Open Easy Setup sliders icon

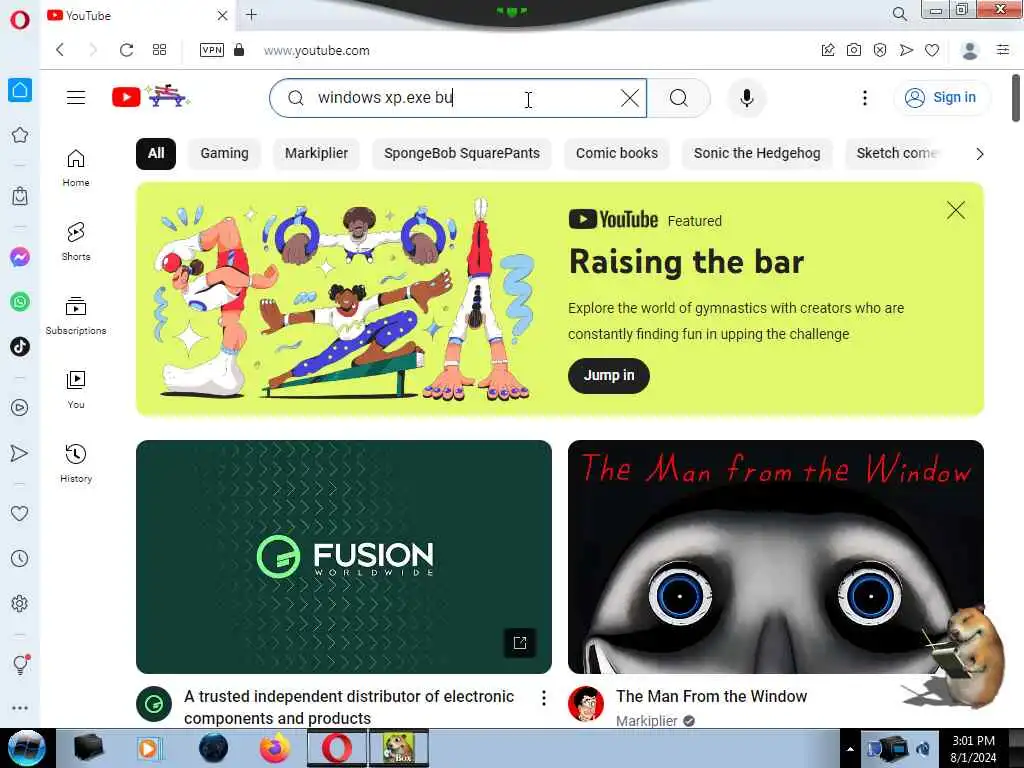pyautogui.click(x=1003, y=50)
